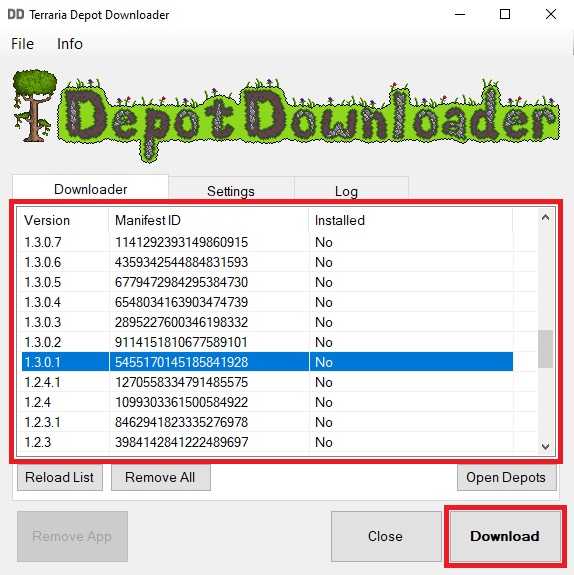Click manifest ID 9114151810677589101
Image resolution: width=574 pixels, height=575 pixels.
182,342
